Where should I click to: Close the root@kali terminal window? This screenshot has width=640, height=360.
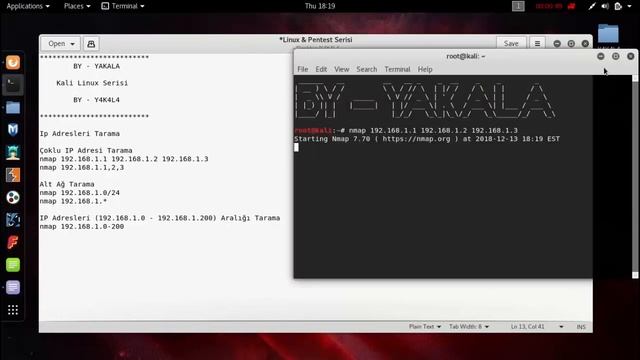[631, 56]
